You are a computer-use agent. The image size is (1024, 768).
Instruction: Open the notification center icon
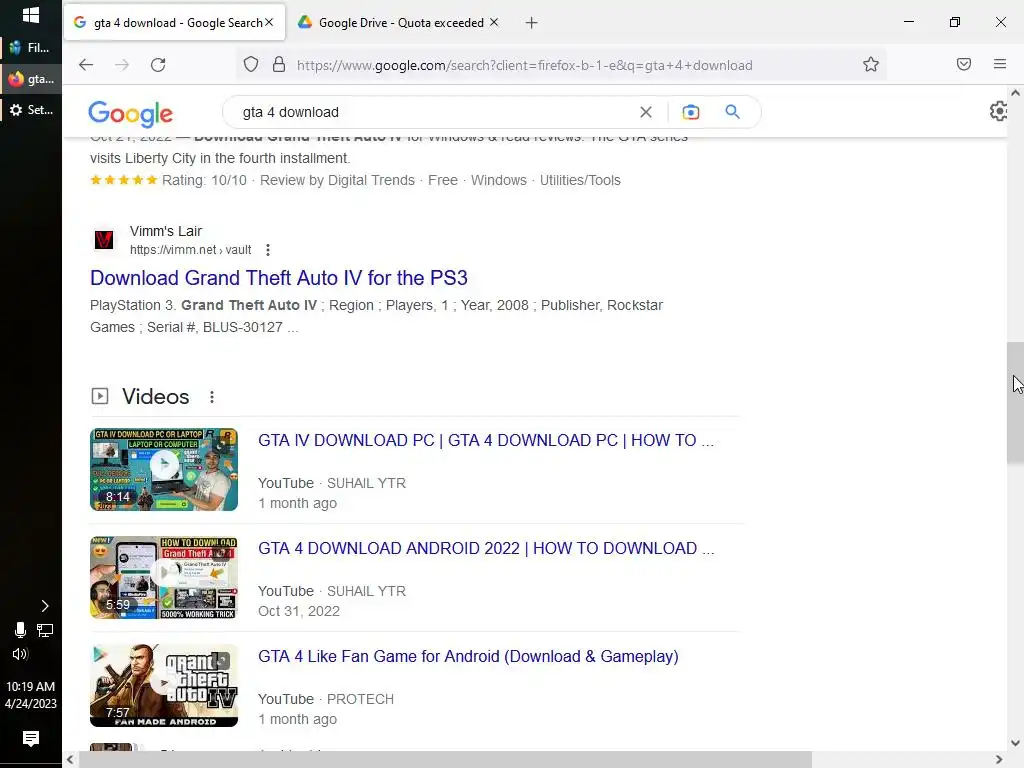pyautogui.click(x=31, y=739)
